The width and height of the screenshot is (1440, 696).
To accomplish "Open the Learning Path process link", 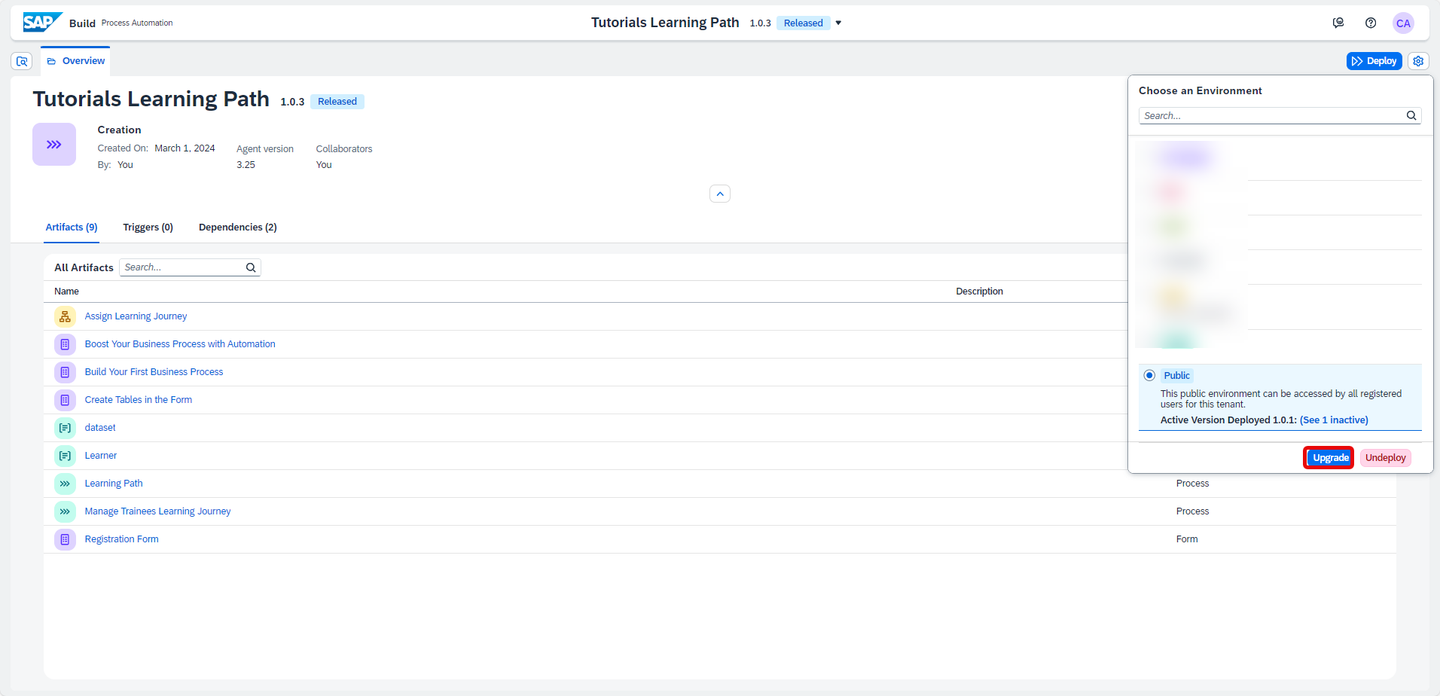I will [x=114, y=484].
